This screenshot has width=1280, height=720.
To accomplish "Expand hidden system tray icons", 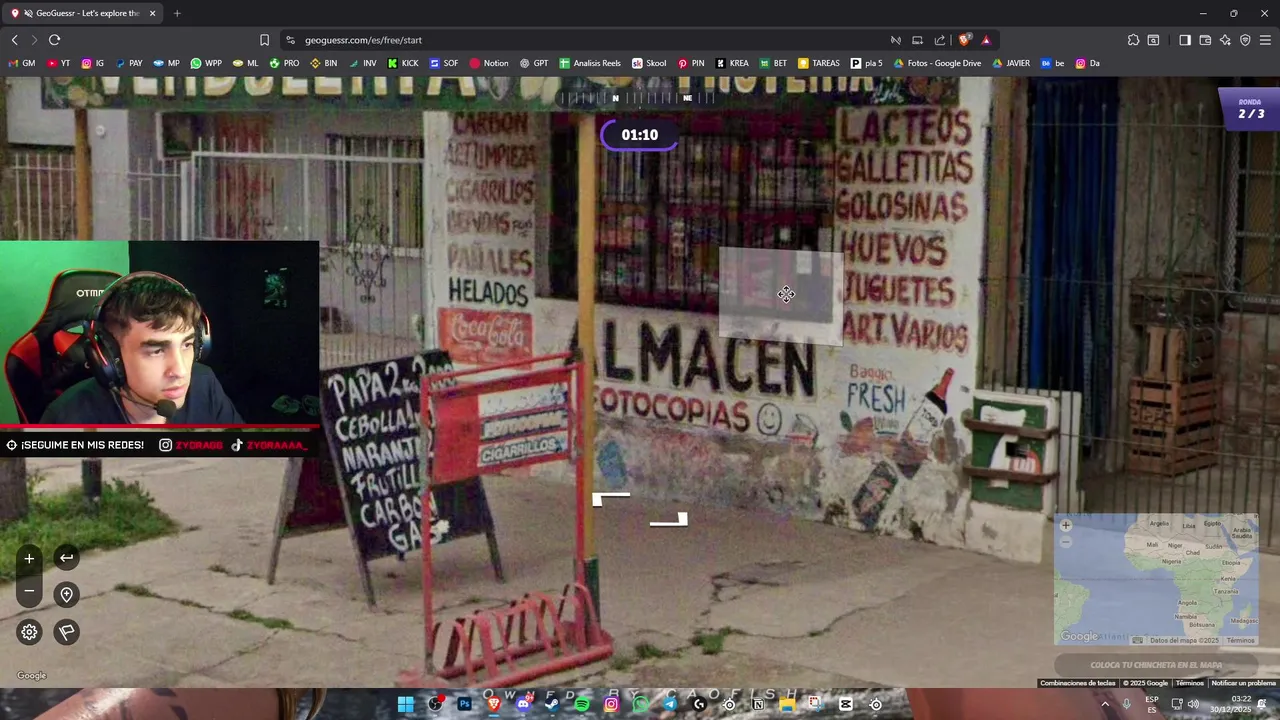I will (x=1105, y=704).
